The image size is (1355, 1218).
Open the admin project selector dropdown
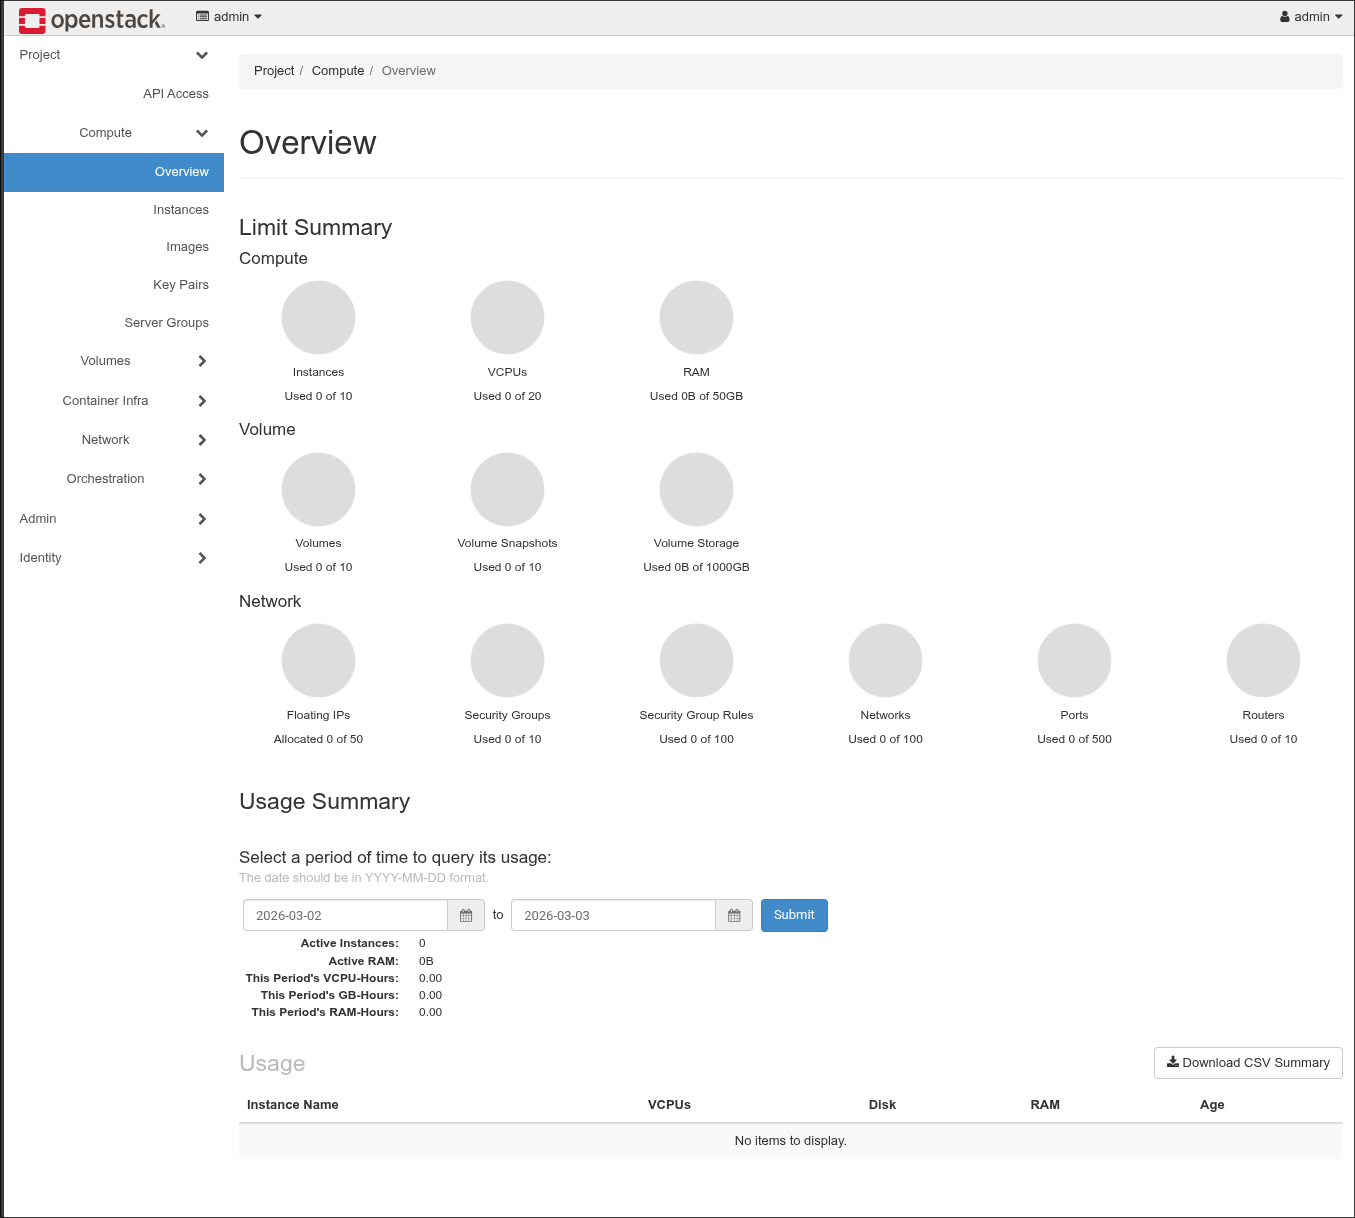click(229, 17)
